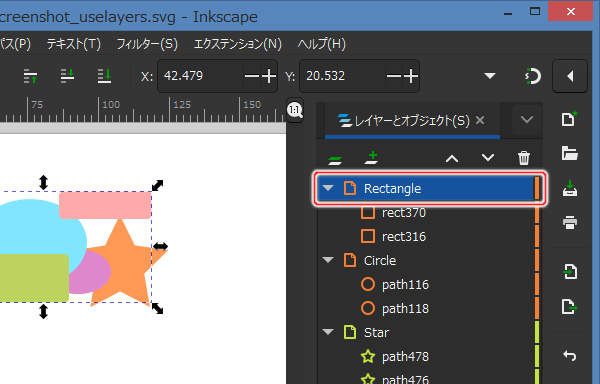Move selected layer down
The width and height of the screenshot is (600, 384).
pos(488,158)
